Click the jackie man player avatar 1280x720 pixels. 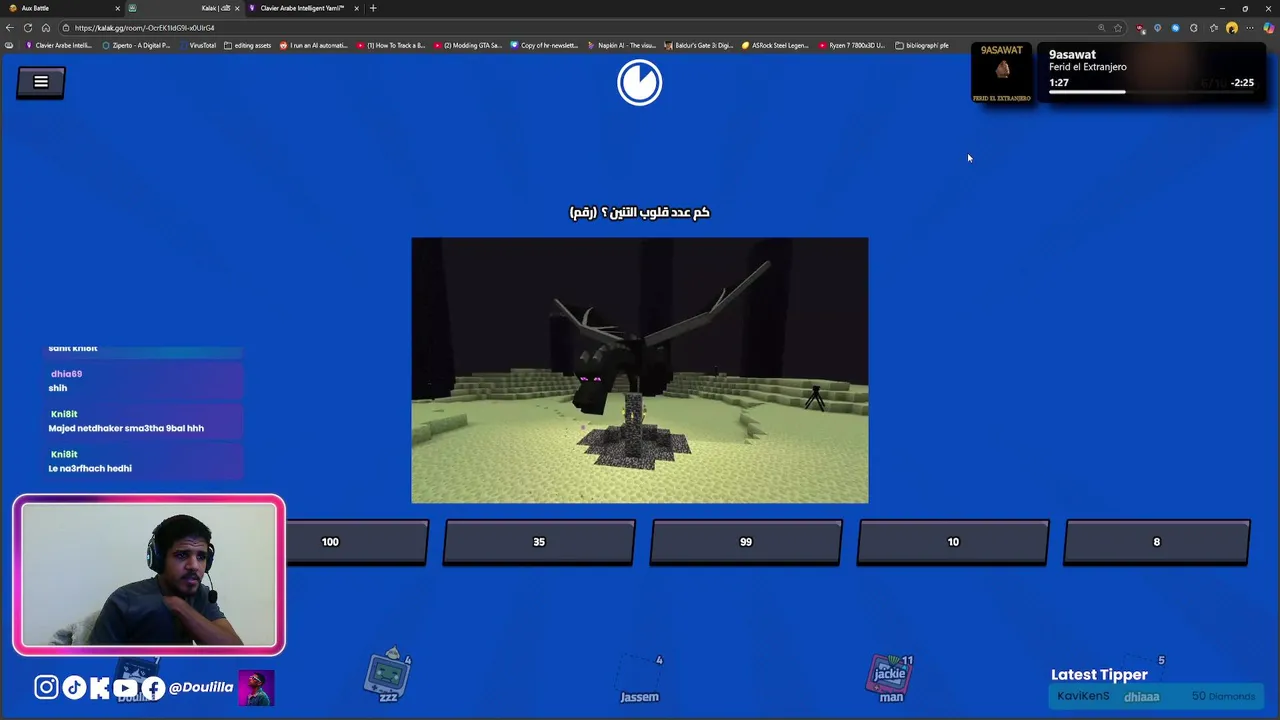click(890, 678)
